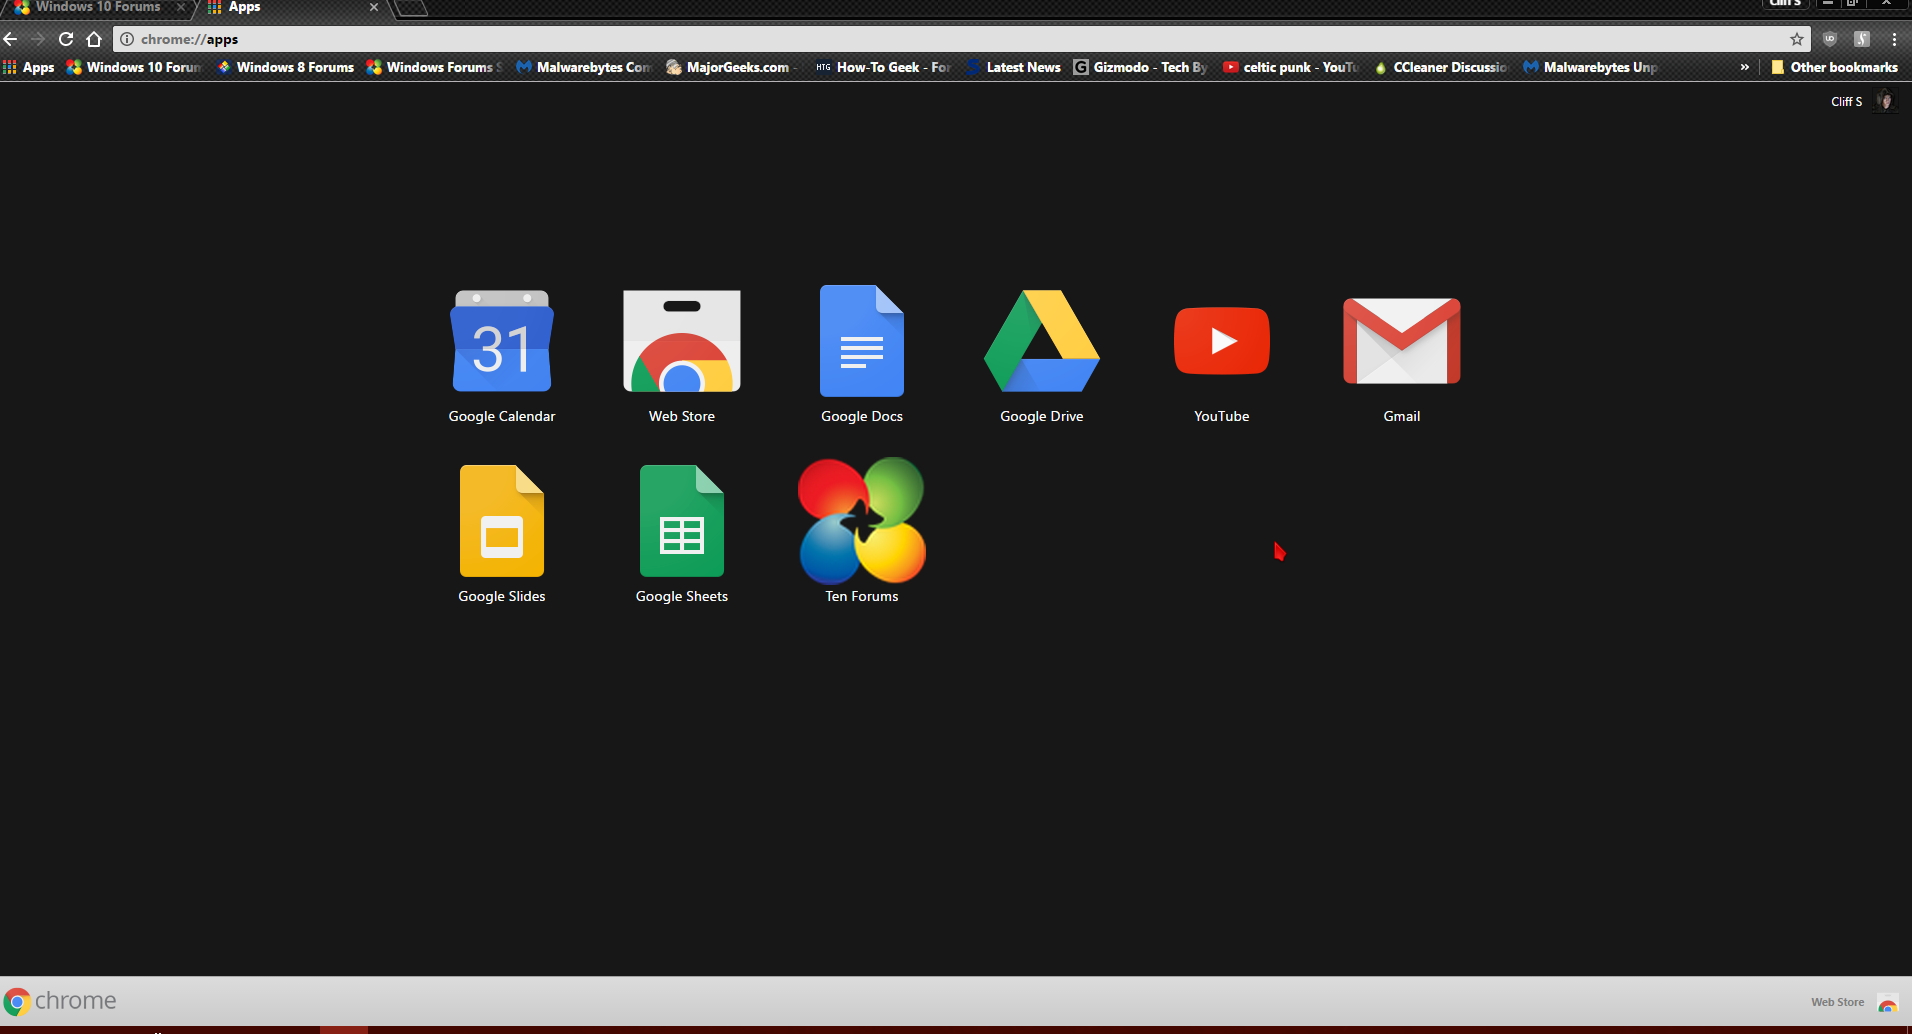The height and width of the screenshot is (1034, 1912).
Task: Launch YouTube from the apps page
Action: tap(1221, 340)
